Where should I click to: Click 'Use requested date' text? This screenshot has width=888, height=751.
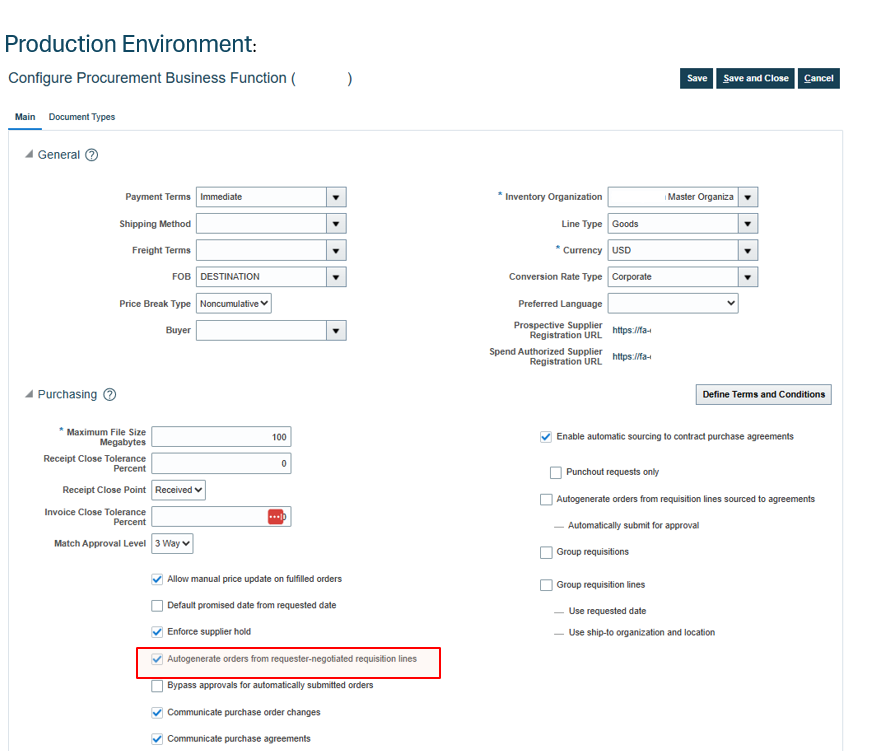(x=607, y=611)
